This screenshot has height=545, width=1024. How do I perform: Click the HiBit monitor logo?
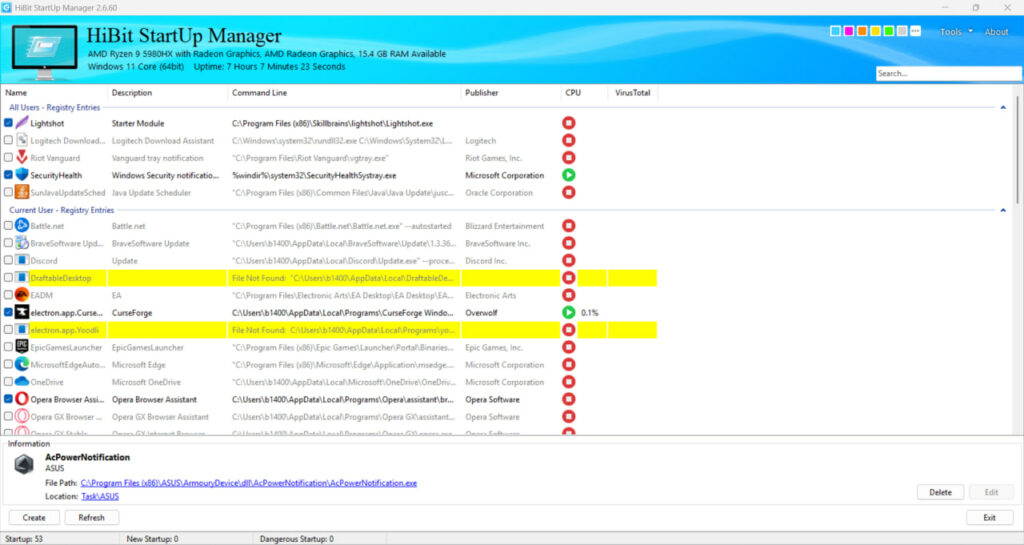[44, 52]
